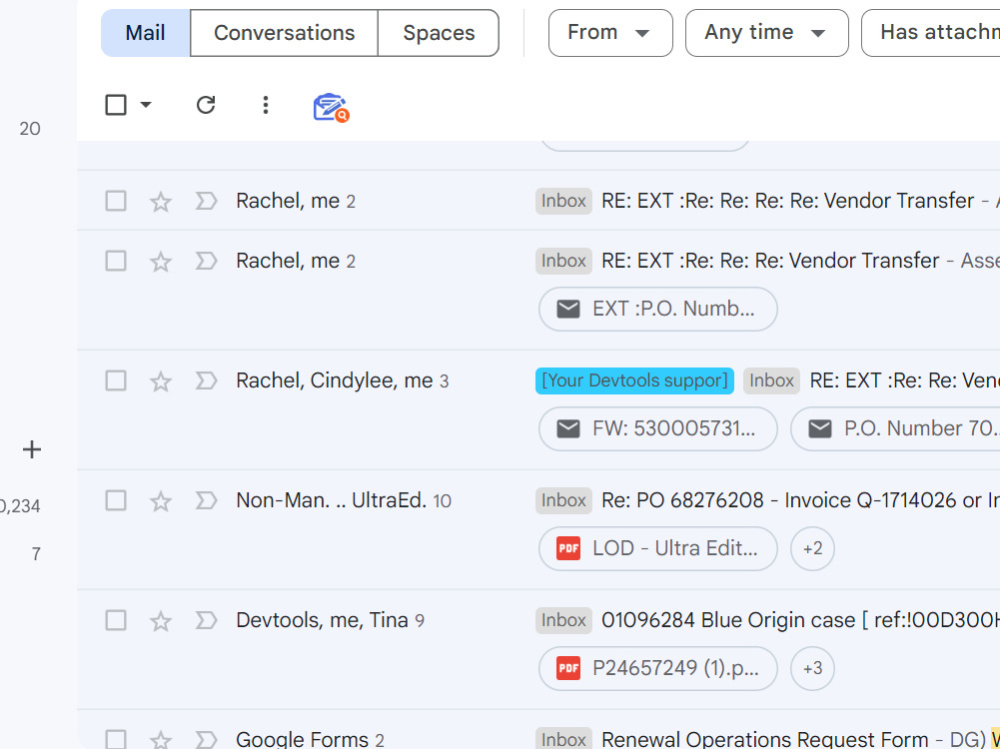Mark Rachel, Cindylee, me email as important

206,381
